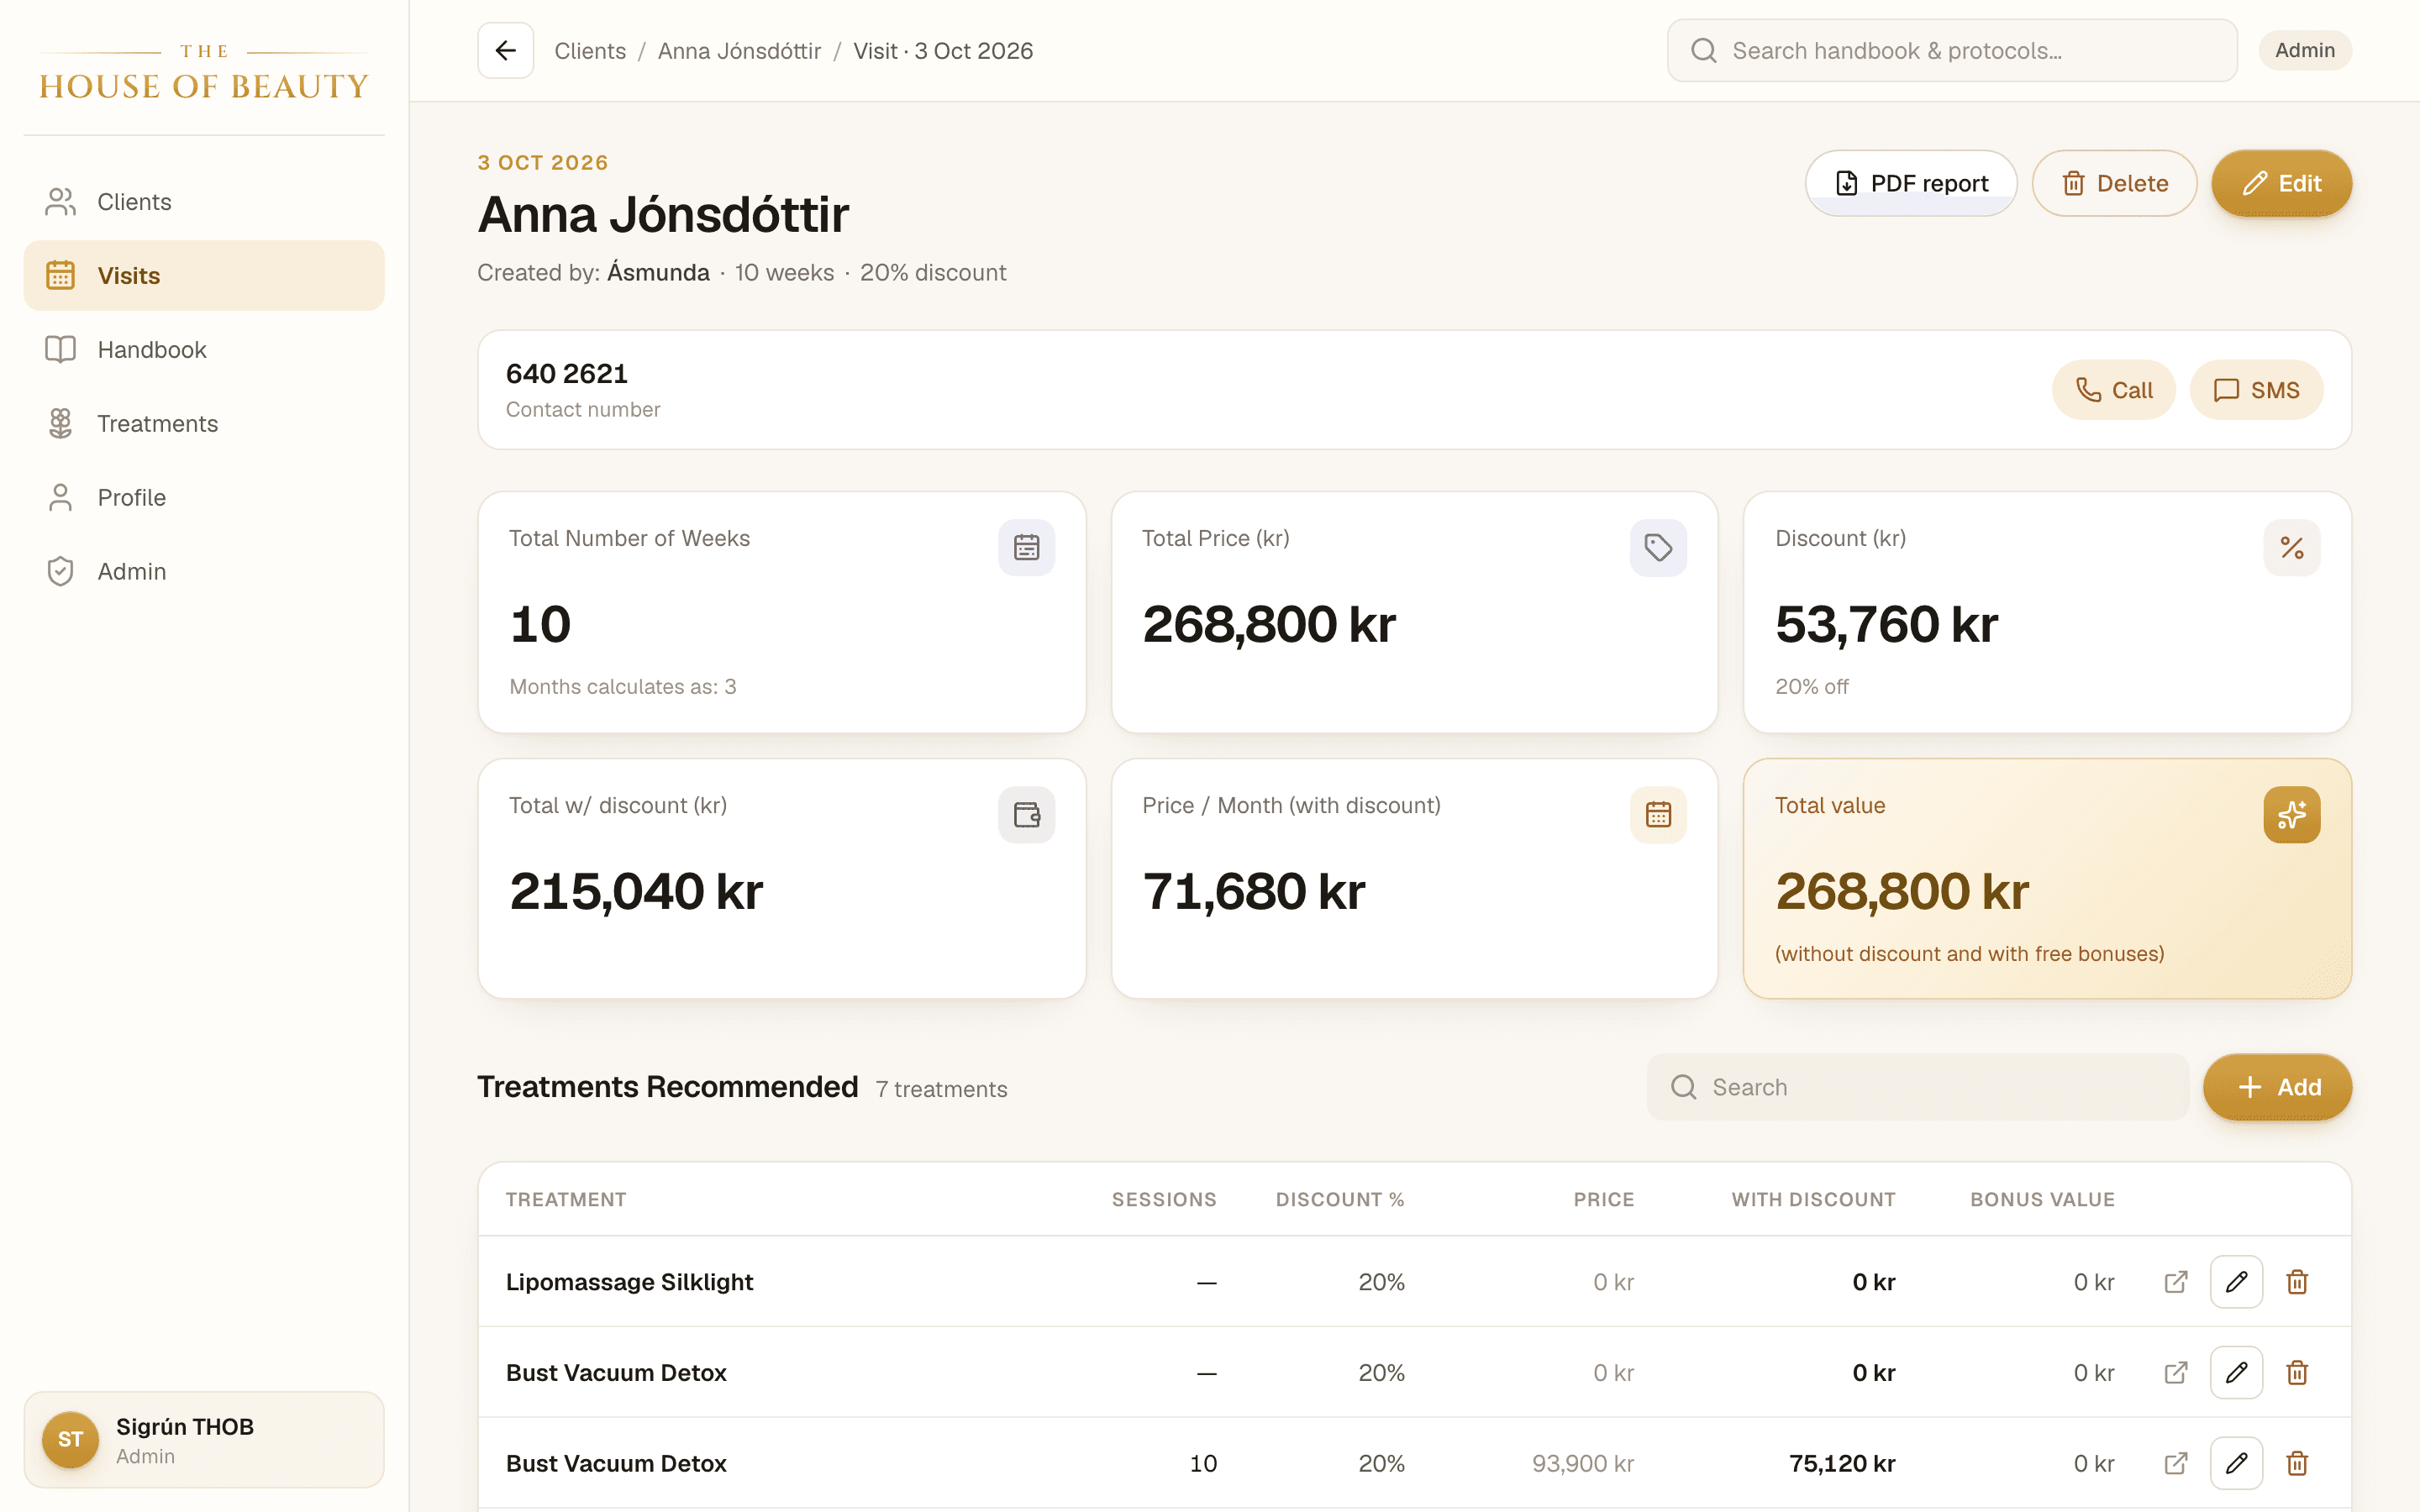Click calendar icon on Price / Month card
Screen dimensions: 2420x1512
pos(1658,815)
